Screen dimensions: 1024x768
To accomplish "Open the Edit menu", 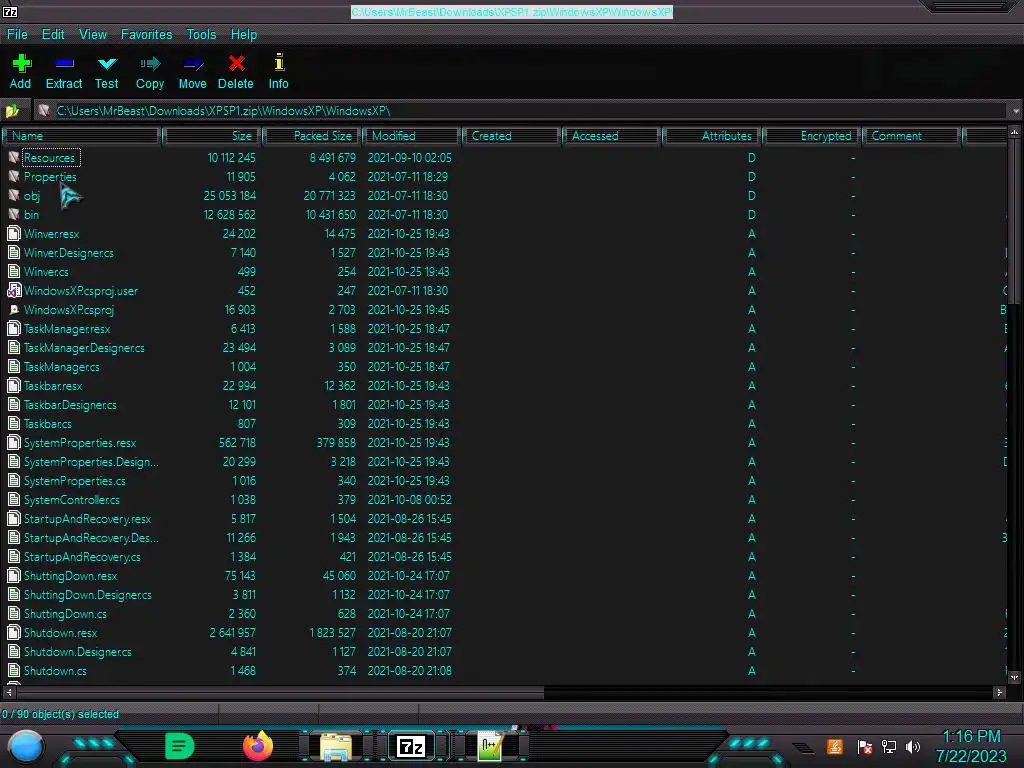I will [53, 35].
